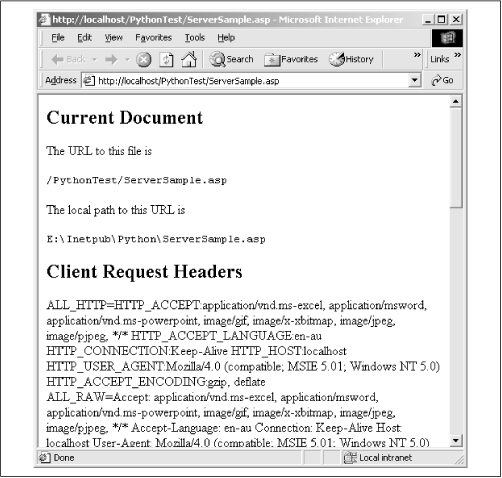The width and height of the screenshot is (502, 478).
Task: Open the Back history dropdown arrow
Action: pos(94,60)
